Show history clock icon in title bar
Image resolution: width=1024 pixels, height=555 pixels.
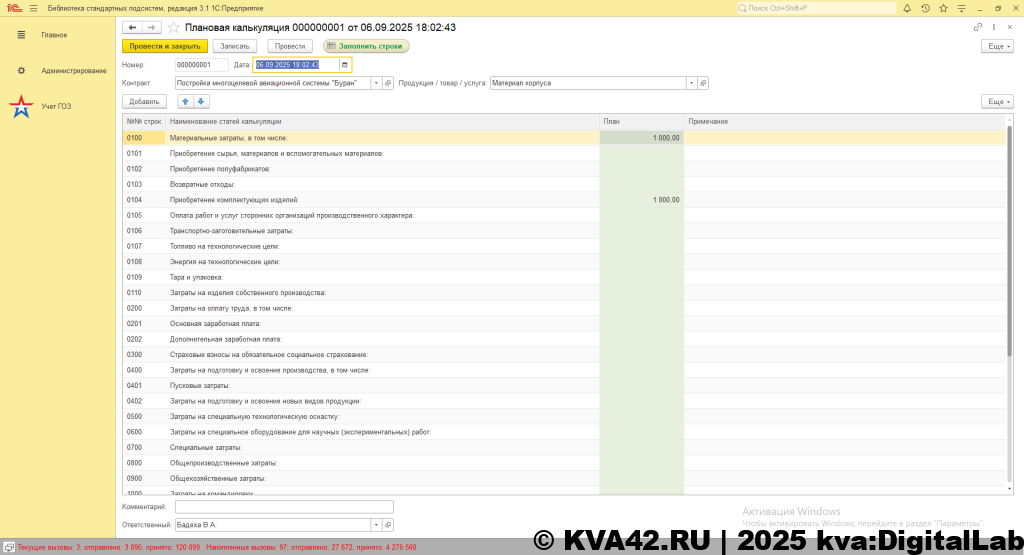[x=926, y=8]
